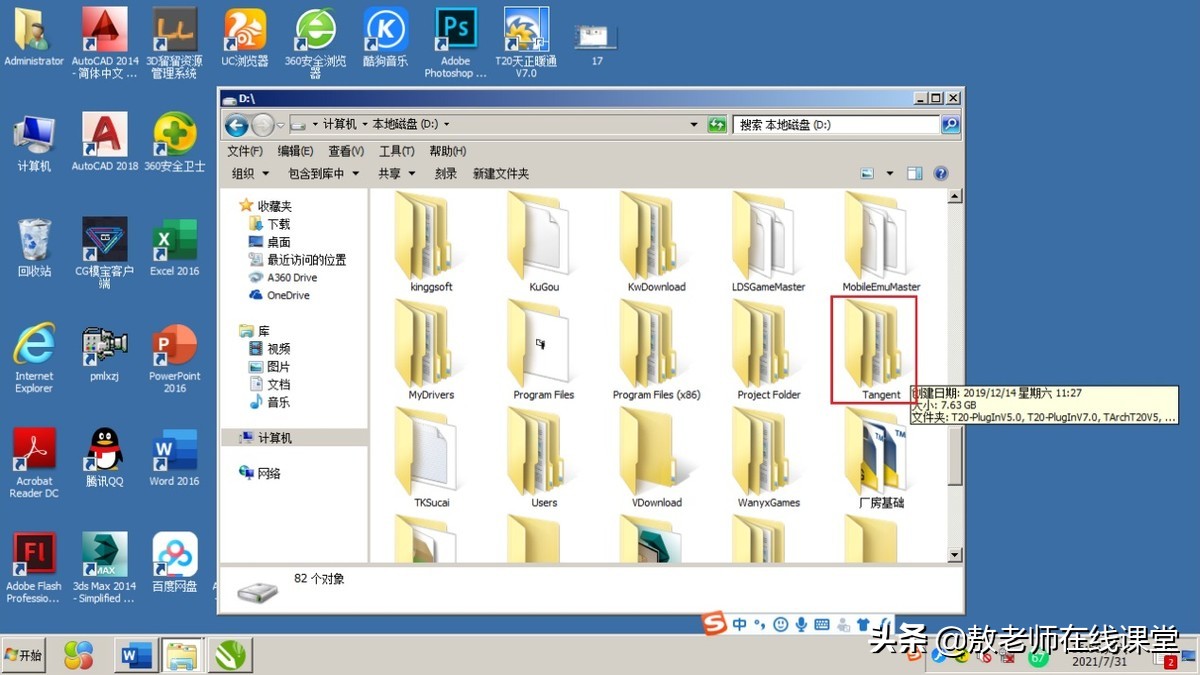Open the 查看 menu
Viewport: 1200px width, 675px height.
(x=345, y=150)
